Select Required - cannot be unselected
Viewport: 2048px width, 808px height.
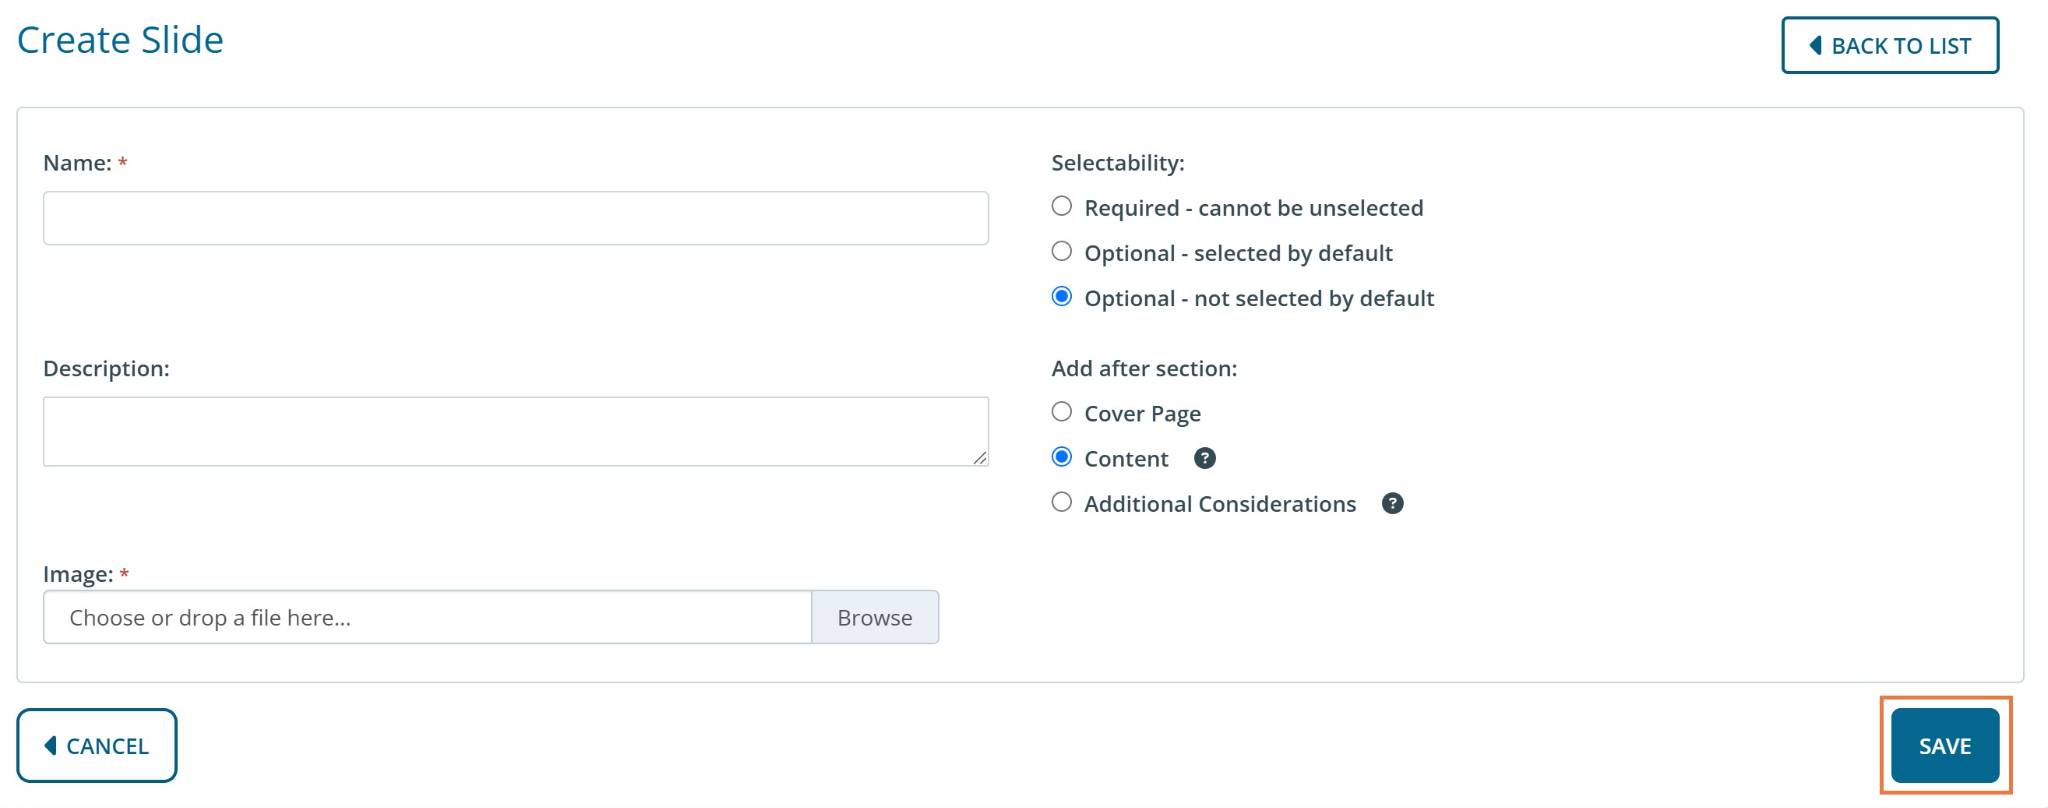tap(1062, 207)
